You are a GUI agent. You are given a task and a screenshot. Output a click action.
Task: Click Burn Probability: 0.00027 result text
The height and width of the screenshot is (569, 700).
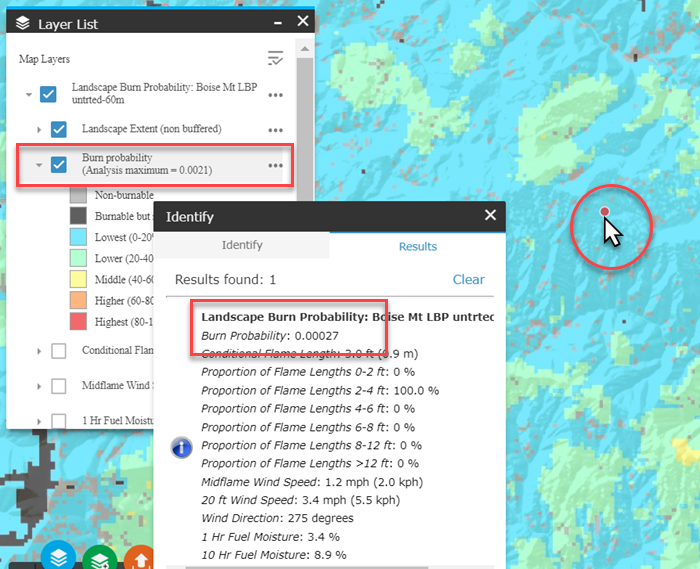click(270, 336)
